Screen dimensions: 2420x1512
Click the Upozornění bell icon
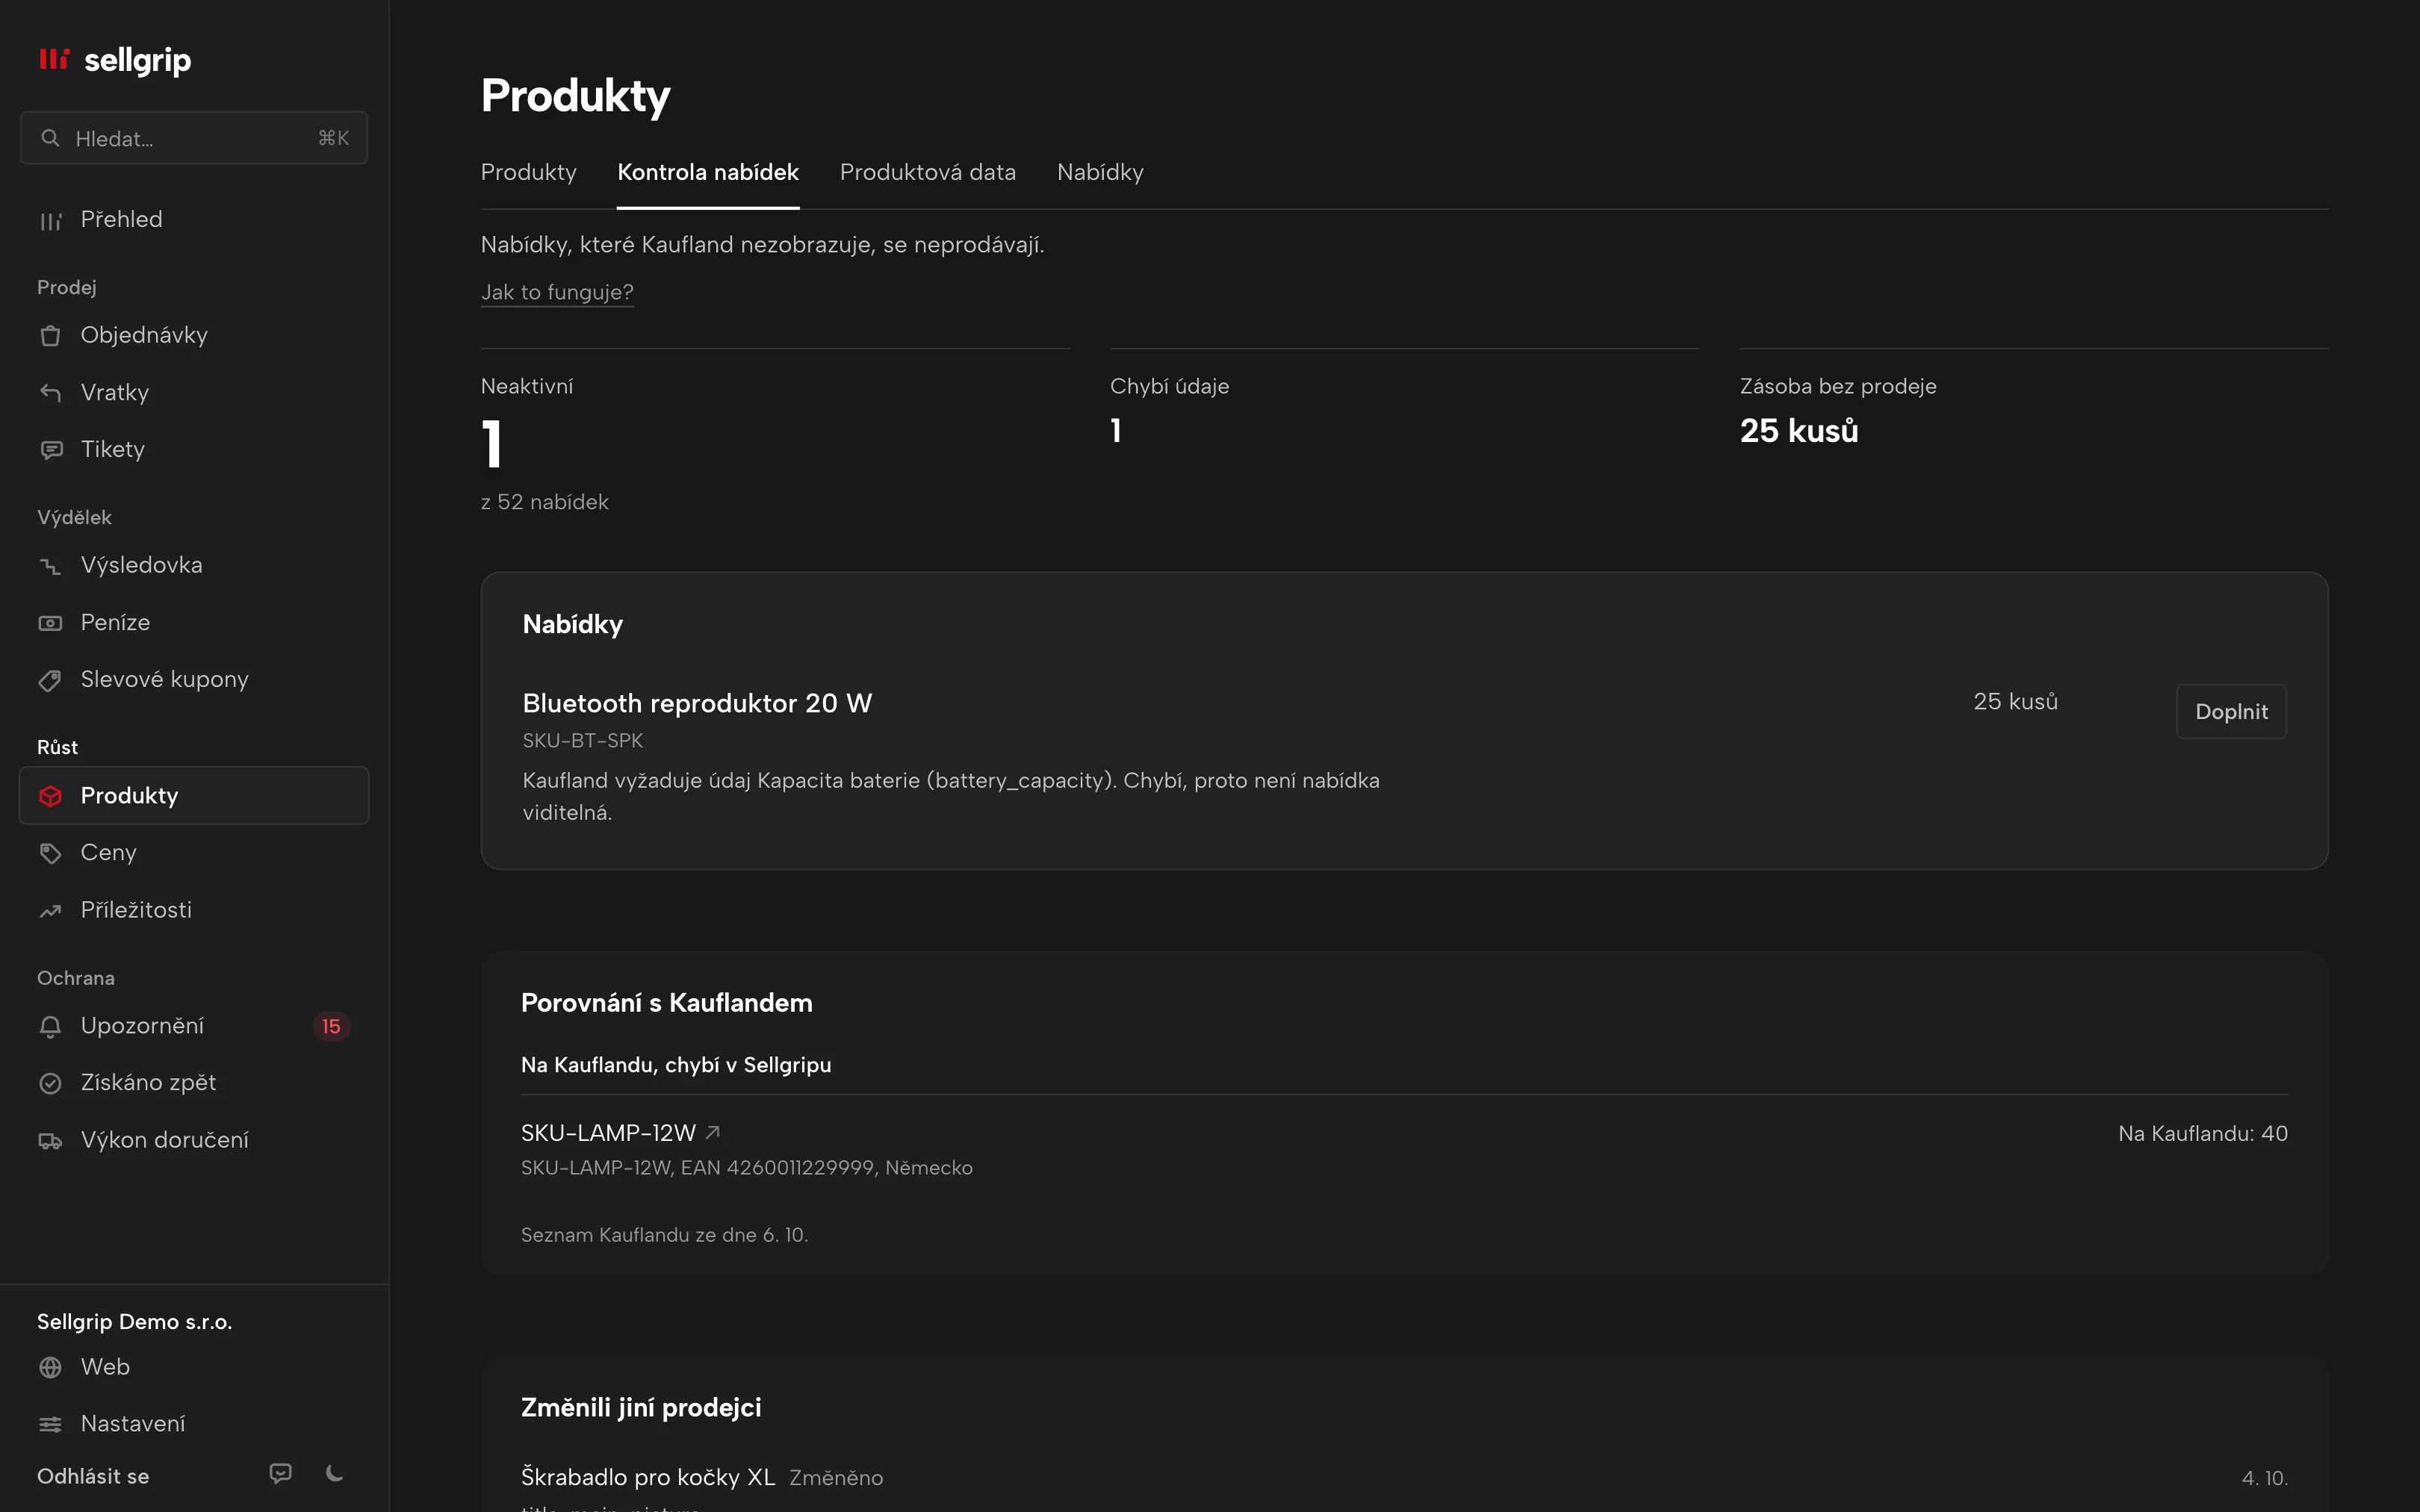click(50, 1026)
